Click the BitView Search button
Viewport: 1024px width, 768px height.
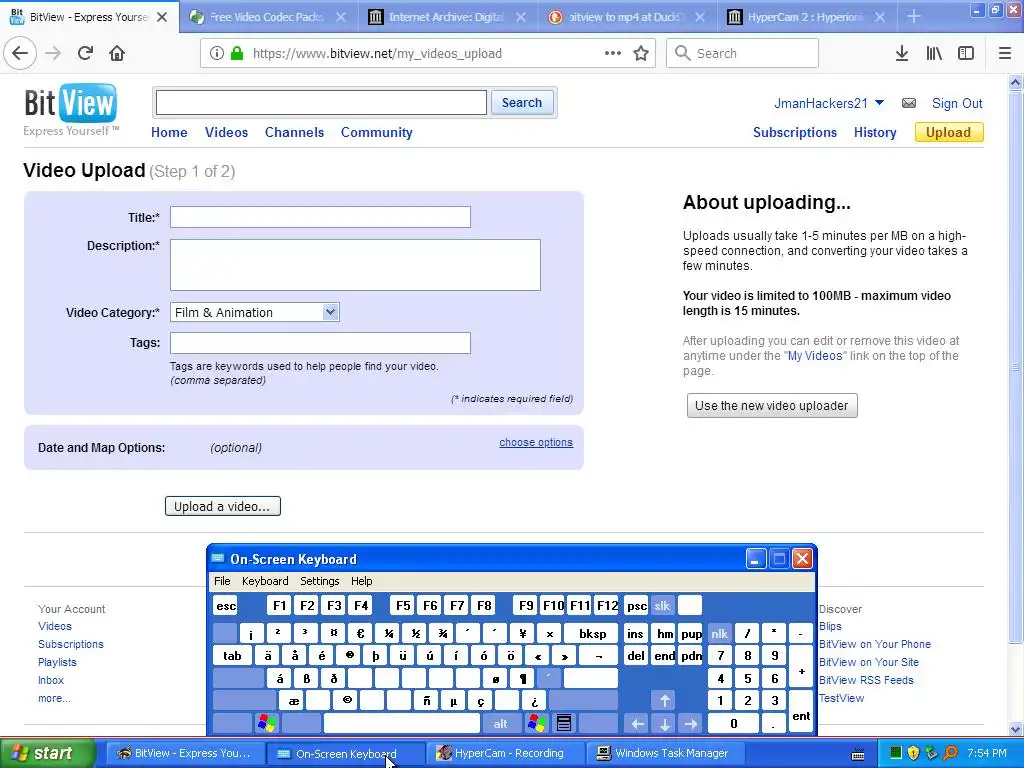(522, 103)
